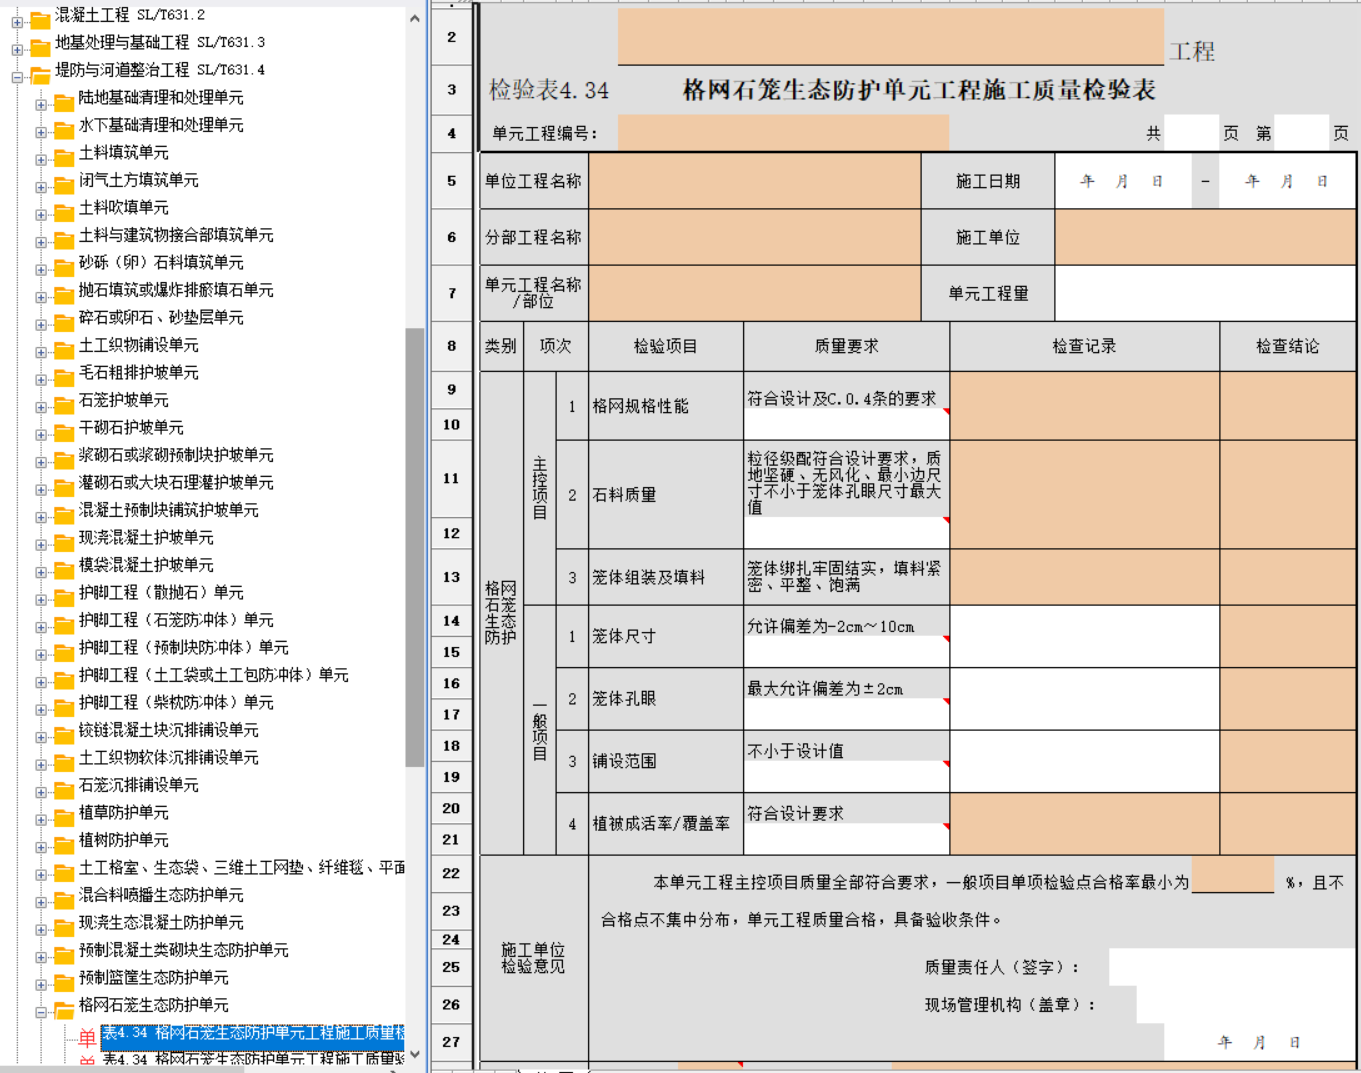Click the folder icon next to 模袋混凝土护坡单元
This screenshot has height=1073, width=1361.
(64, 566)
